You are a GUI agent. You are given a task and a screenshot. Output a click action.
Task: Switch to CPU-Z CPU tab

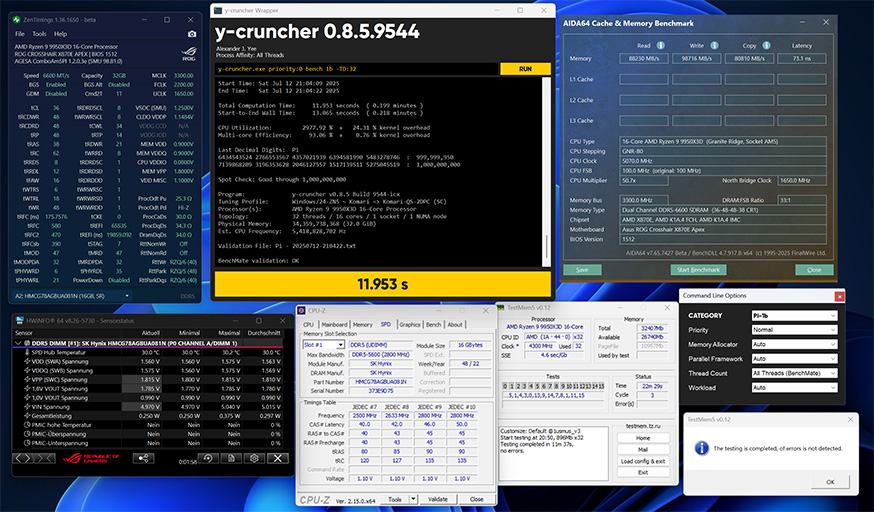pyautogui.click(x=308, y=324)
